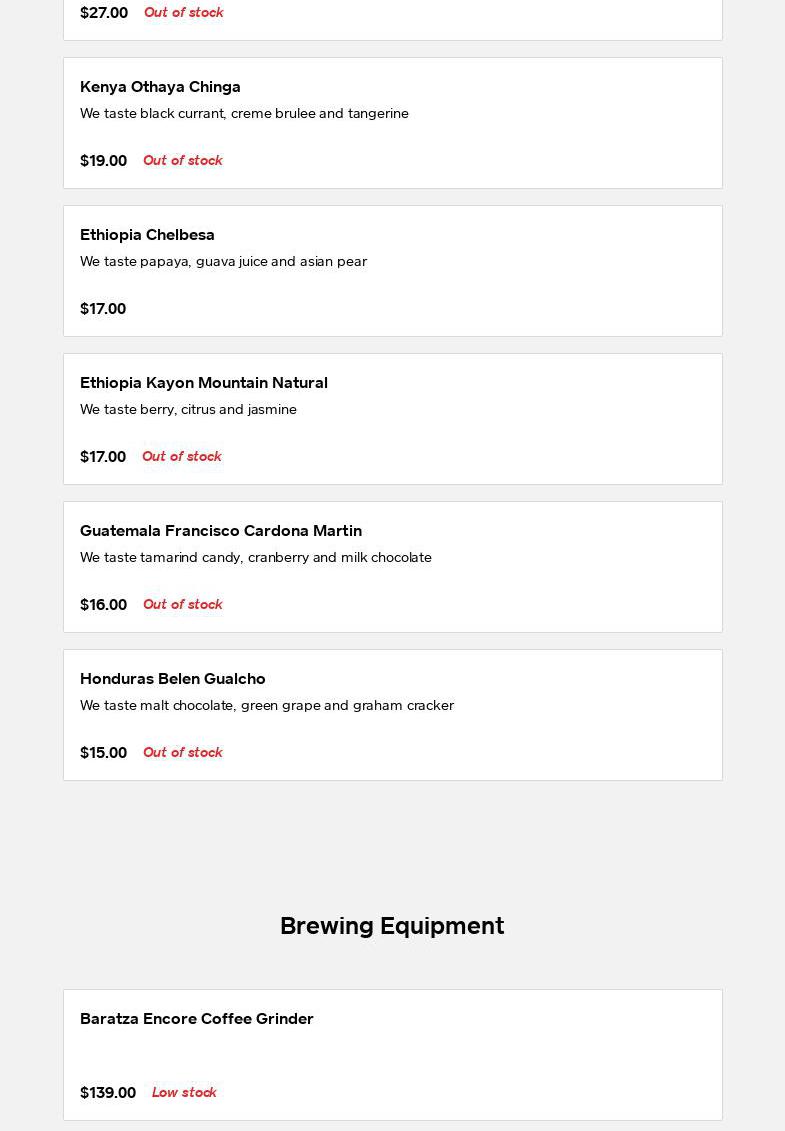
Task: Open Honduras Belen Gualcho product
Action: [x=392, y=715]
